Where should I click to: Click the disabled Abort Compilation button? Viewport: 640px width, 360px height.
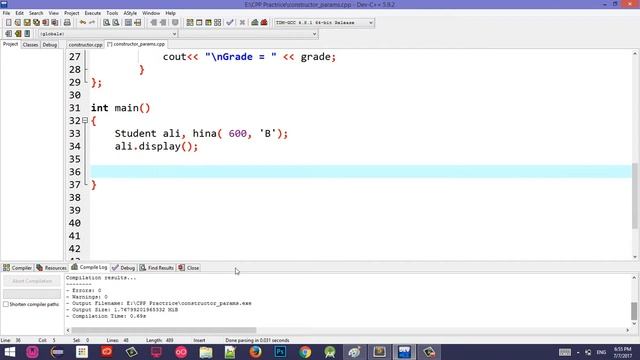pyautogui.click(x=32, y=281)
